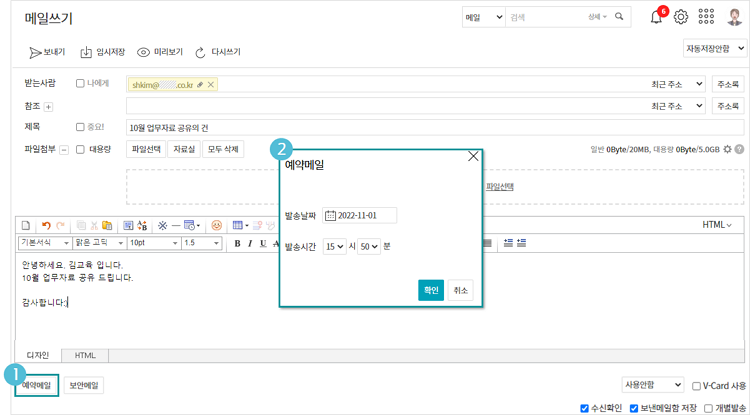The height and width of the screenshot is (415, 750).
Task: Open the user profile avatar
Action: pos(733,17)
